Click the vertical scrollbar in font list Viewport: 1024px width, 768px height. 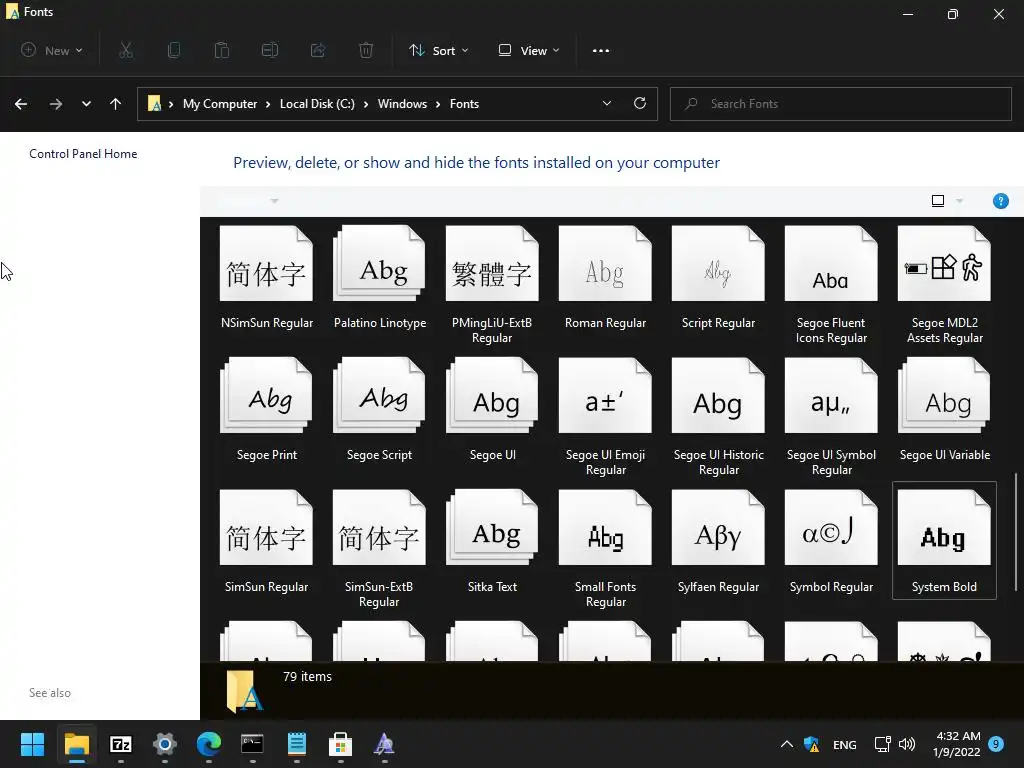(1016, 532)
